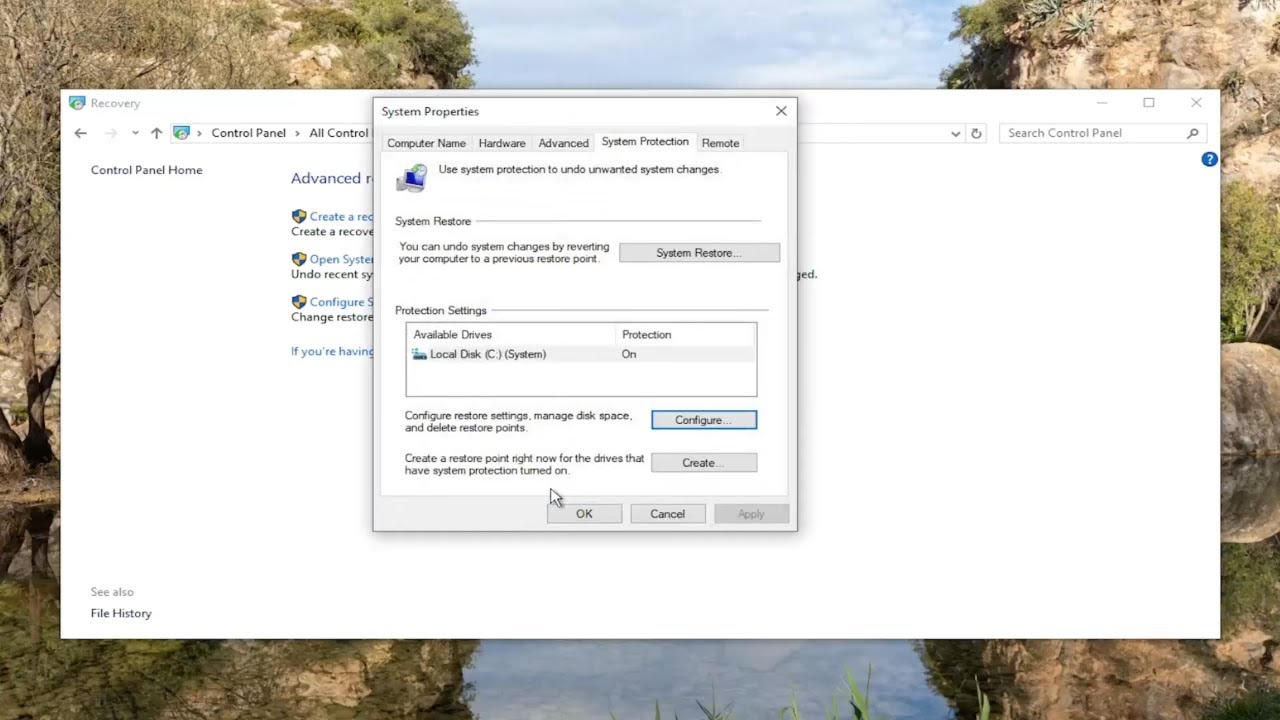Close the Recovery window
1280x720 pixels.
pos(1196,103)
